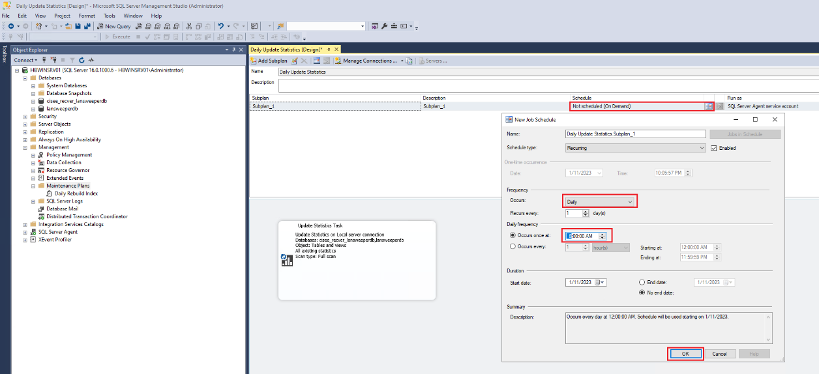Open the Connect dropdown in Object Explorer

(26, 60)
